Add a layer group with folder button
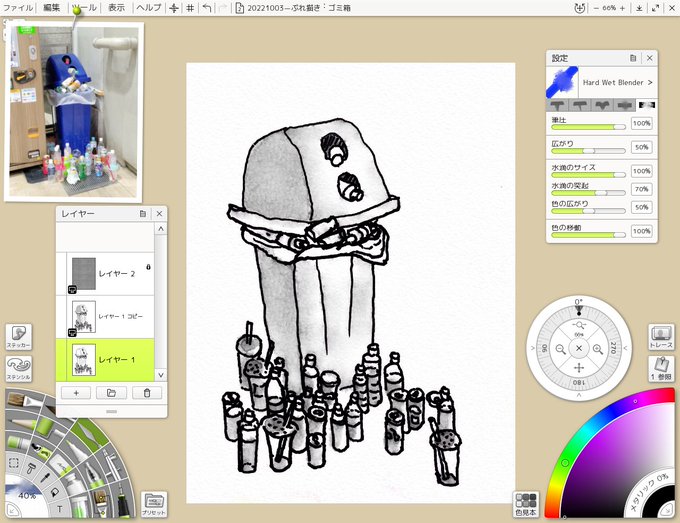 (111, 393)
